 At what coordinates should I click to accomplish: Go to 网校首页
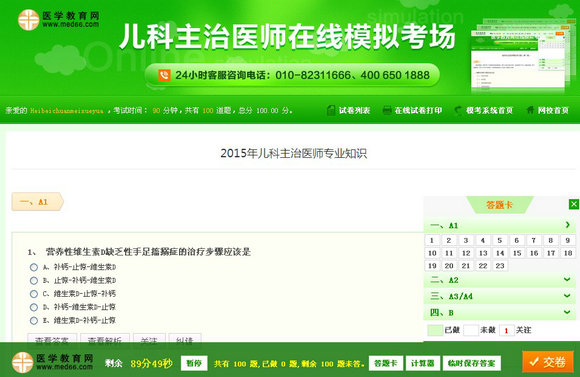(553, 110)
